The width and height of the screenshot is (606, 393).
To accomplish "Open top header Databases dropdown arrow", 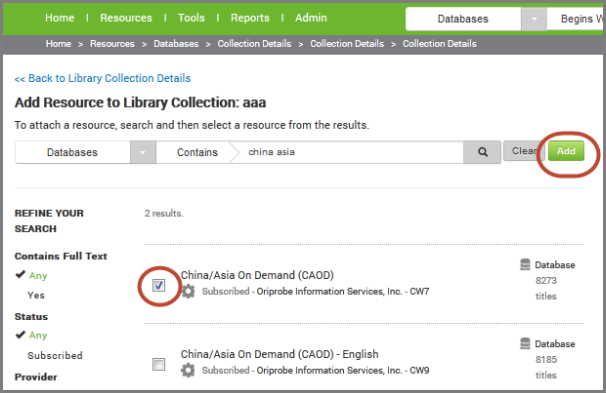I will click(x=534, y=19).
